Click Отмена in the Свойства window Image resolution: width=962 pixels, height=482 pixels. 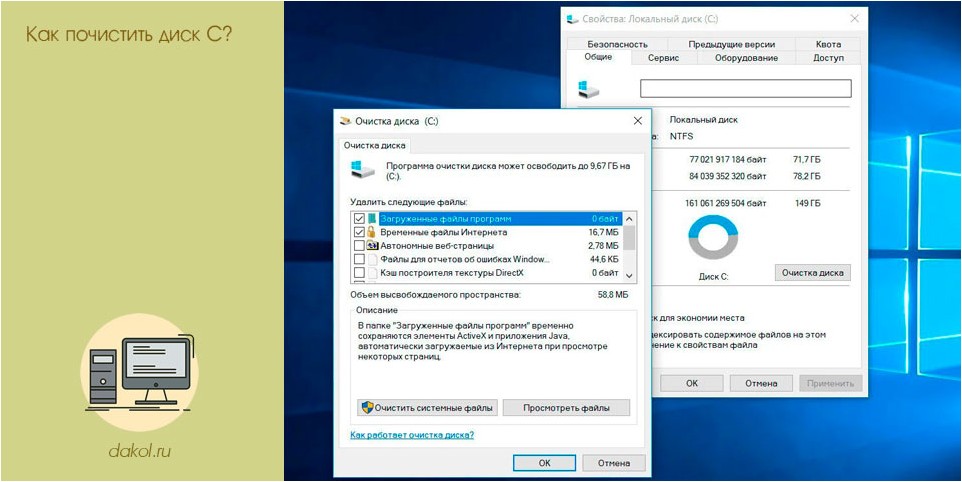coord(761,383)
